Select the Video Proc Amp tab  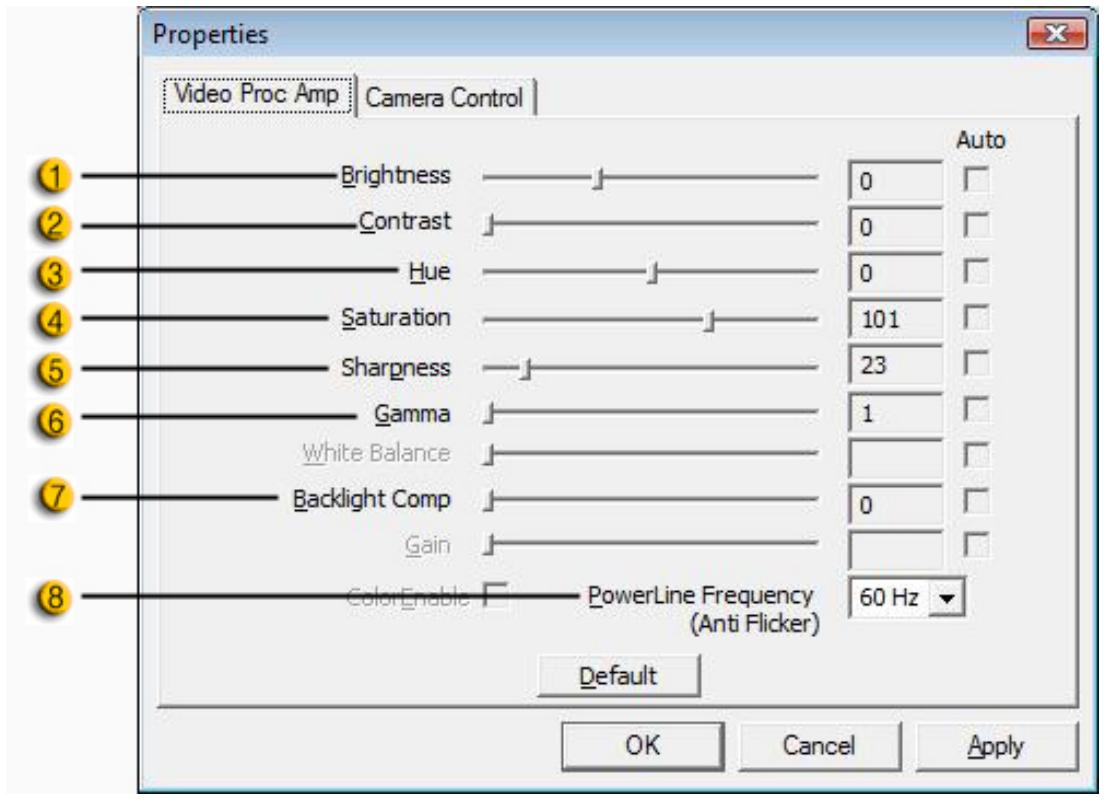[257, 94]
